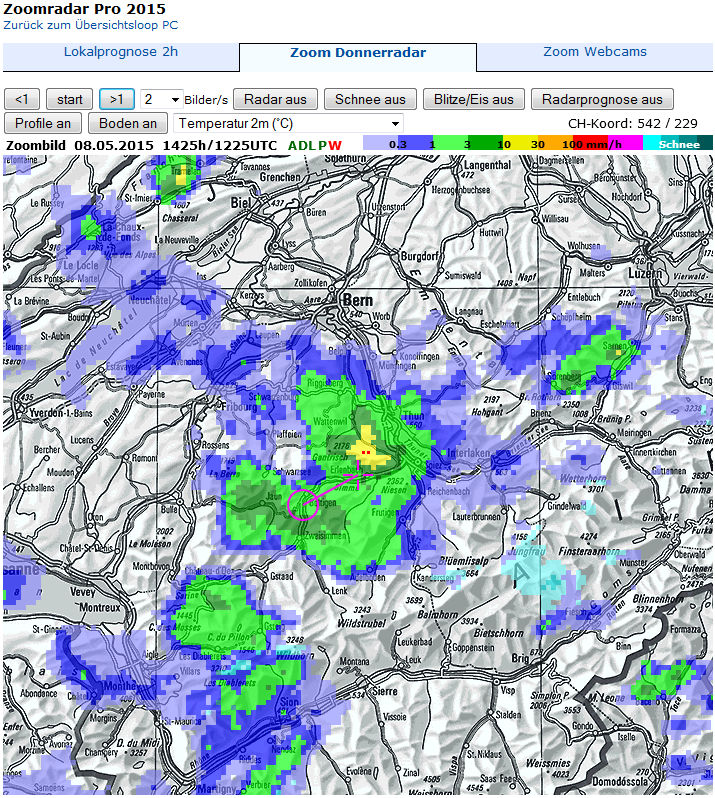Screen dimensions: 715x798
Task: Step forward one frame with >1 button
Action: click(x=116, y=99)
